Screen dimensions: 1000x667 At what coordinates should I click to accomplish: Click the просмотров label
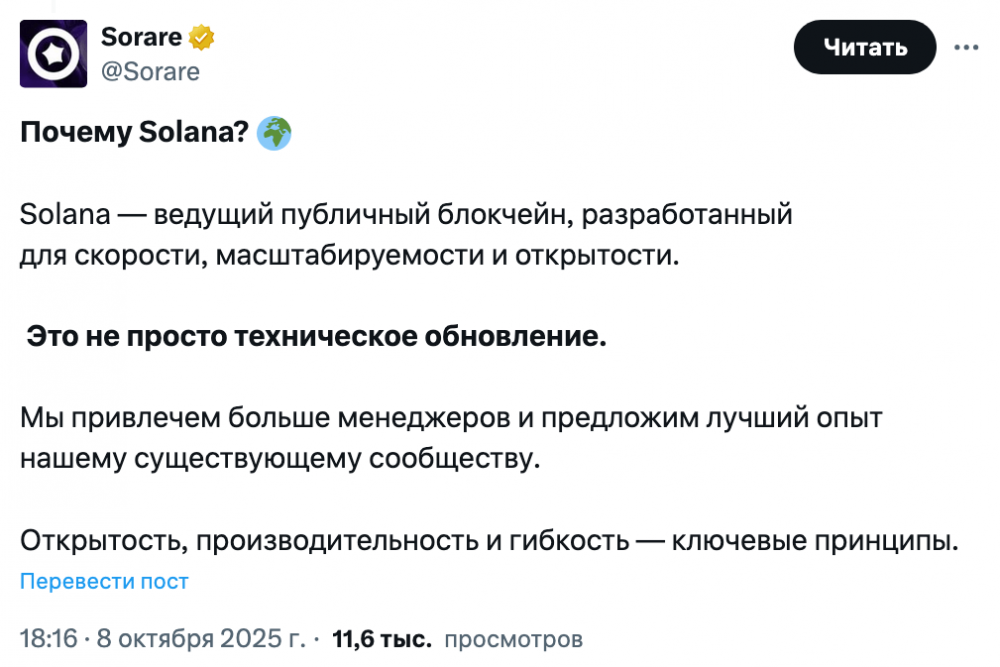pyautogui.click(x=513, y=638)
